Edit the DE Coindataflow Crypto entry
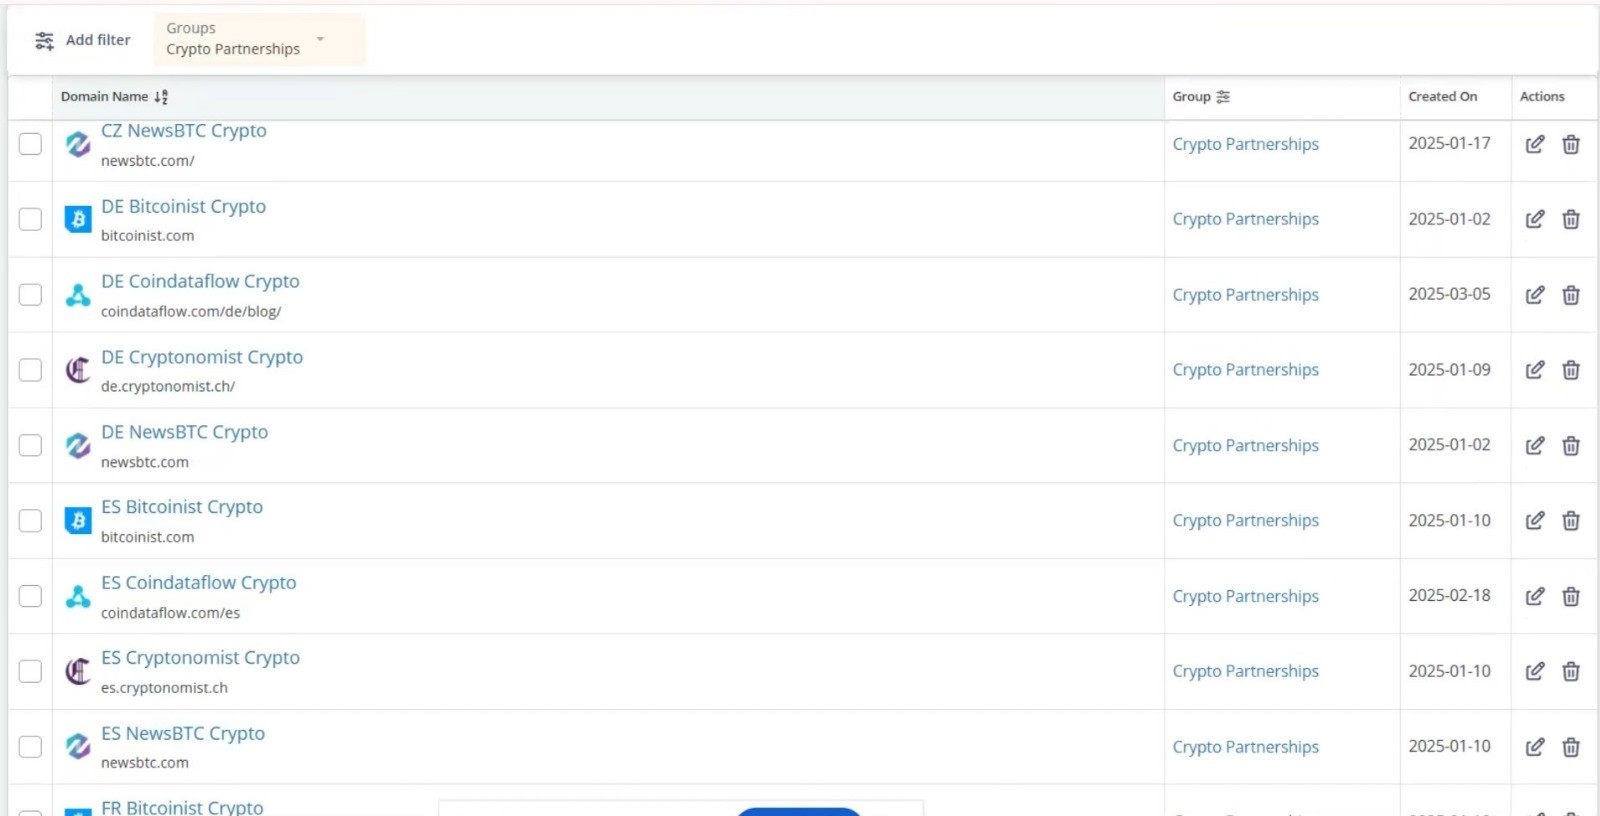The height and width of the screenshot is (816, 1600). [1535, 295]
